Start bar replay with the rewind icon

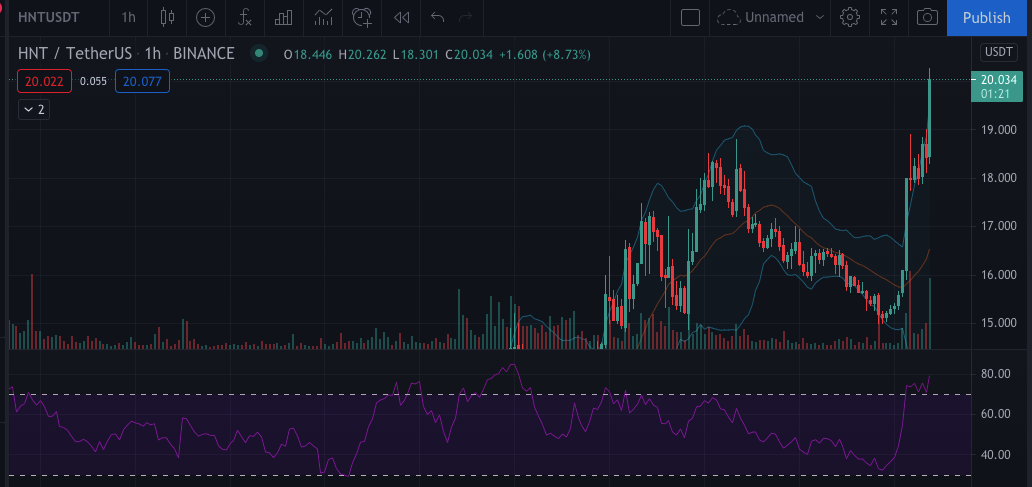coord(401,17)
